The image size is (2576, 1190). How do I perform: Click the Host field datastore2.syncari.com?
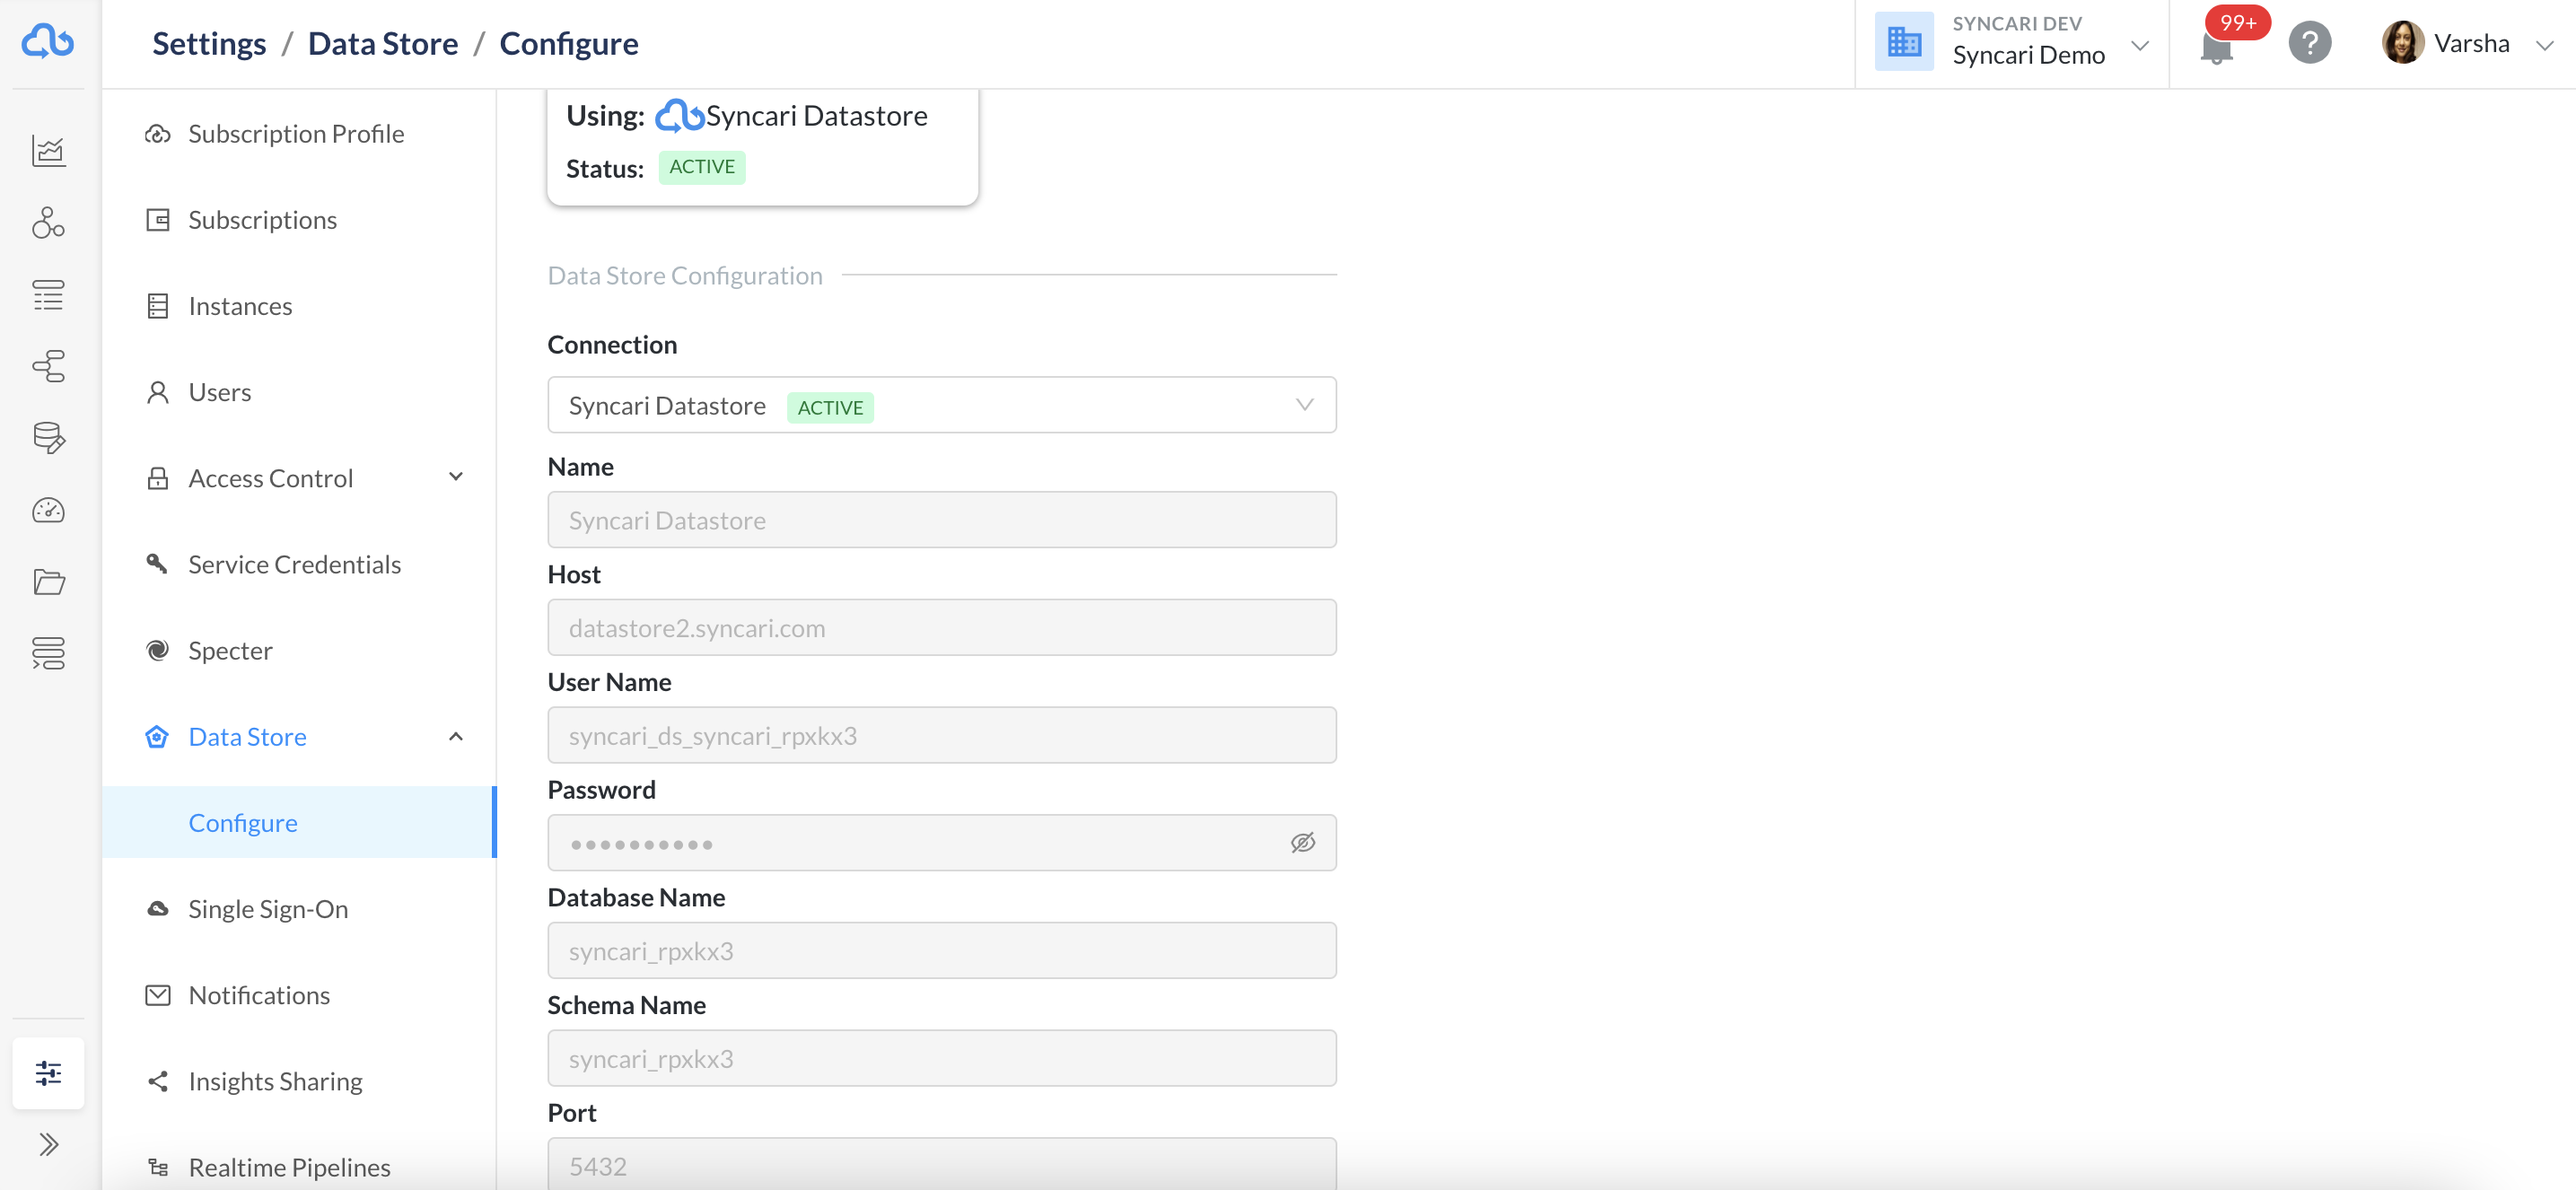[x=941, y=628]
